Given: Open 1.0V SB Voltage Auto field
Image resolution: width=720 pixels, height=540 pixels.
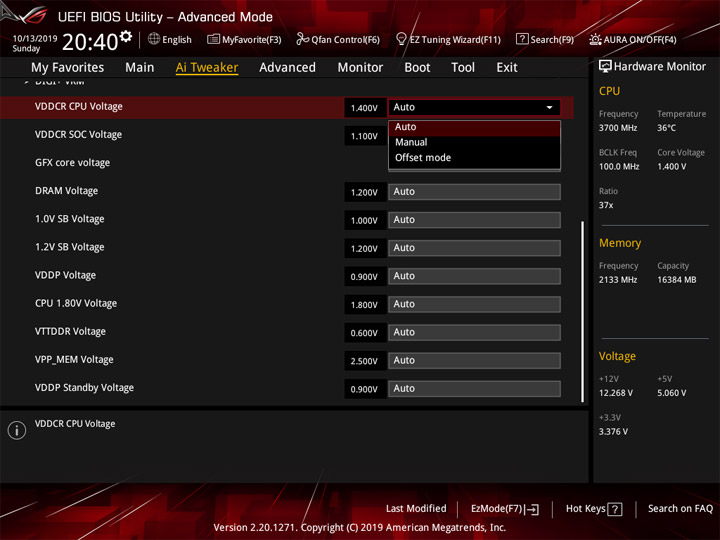Looking at the screenshot, I should click(474, 220).
